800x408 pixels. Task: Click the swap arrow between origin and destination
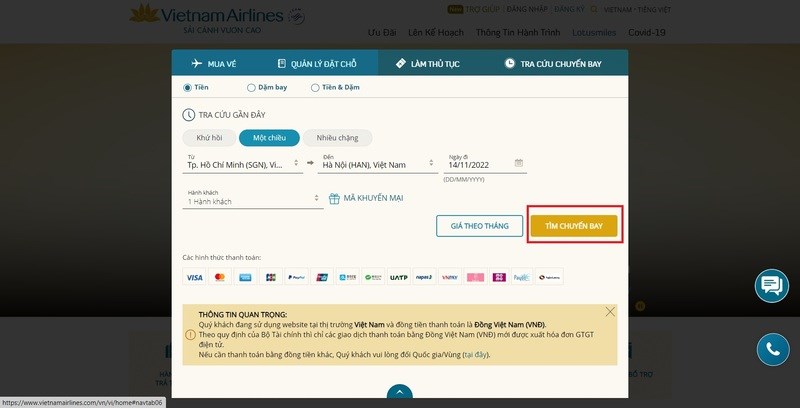coord(310,163)
